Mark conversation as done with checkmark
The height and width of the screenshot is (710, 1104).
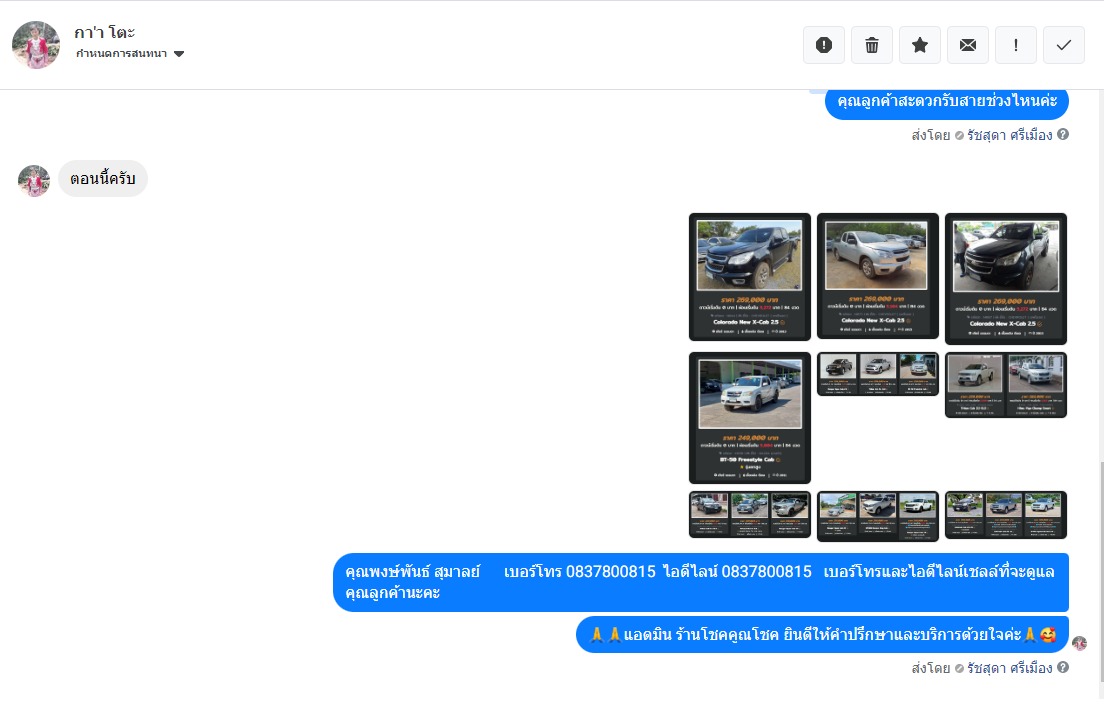click(1064, 45)
